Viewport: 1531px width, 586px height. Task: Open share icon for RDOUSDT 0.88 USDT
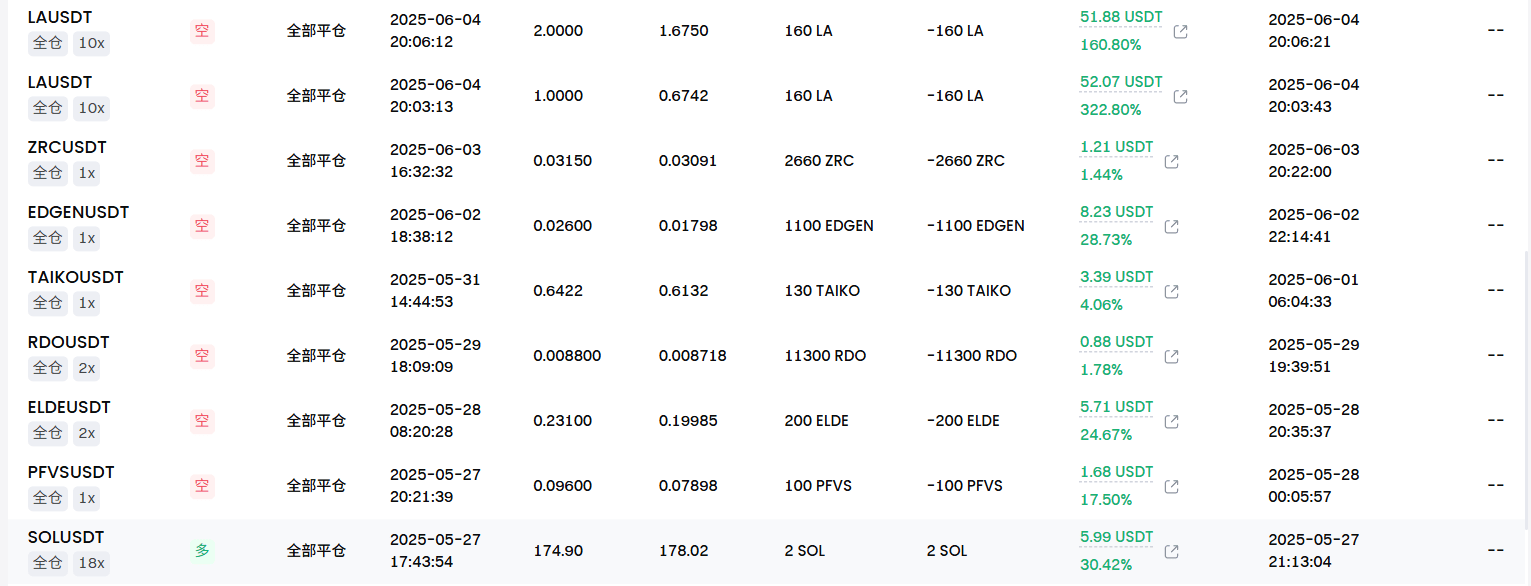1171,357
